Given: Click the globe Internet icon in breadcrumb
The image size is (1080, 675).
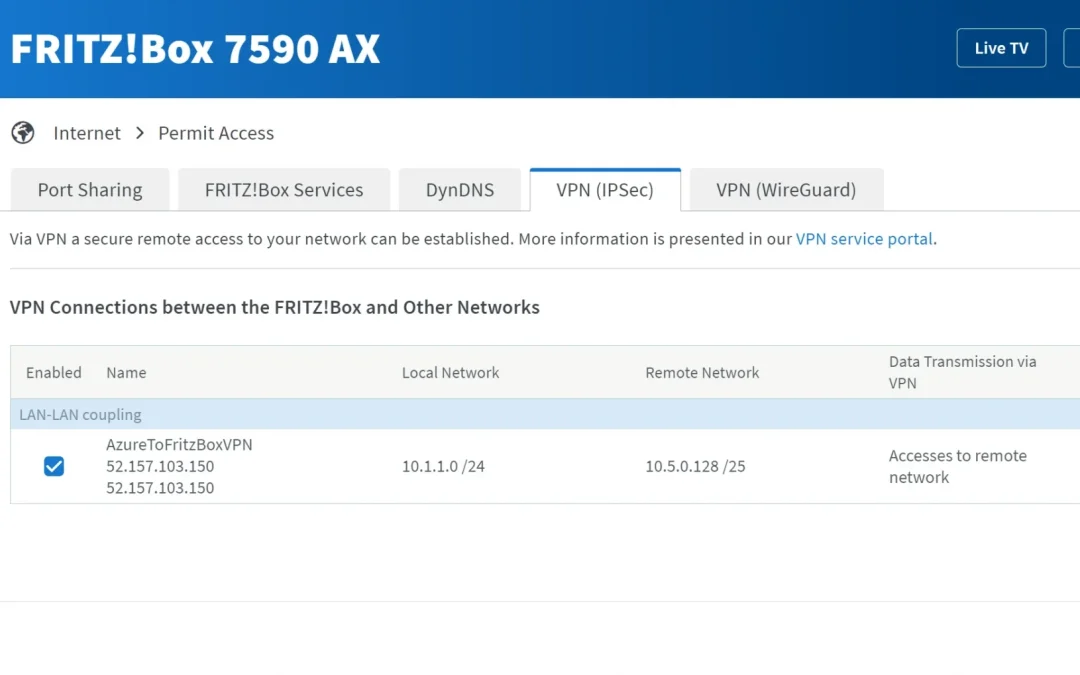Looking at the screenshot, I should tap(23, 132).
